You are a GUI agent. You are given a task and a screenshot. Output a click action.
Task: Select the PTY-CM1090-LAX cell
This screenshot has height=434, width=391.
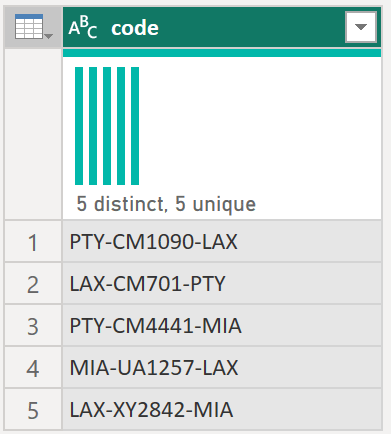[x=222, y=241]
